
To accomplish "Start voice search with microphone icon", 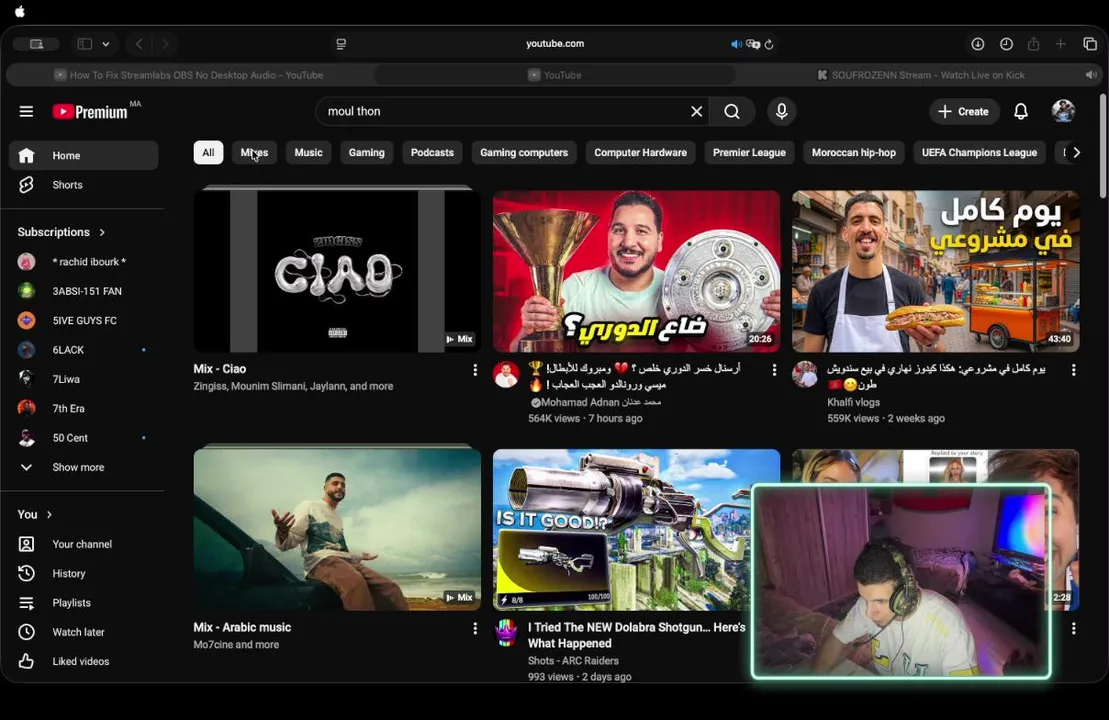I will tap(782, 112).
